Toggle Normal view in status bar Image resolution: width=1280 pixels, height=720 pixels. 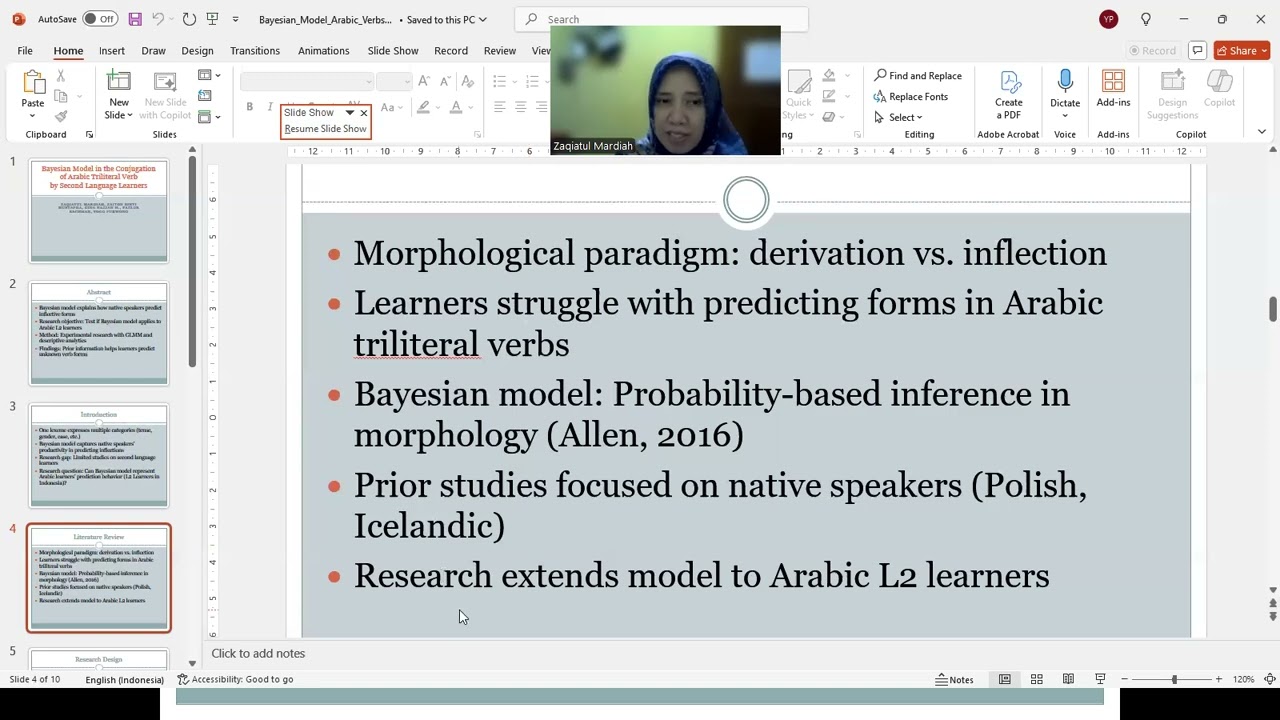coord(1005,679)
